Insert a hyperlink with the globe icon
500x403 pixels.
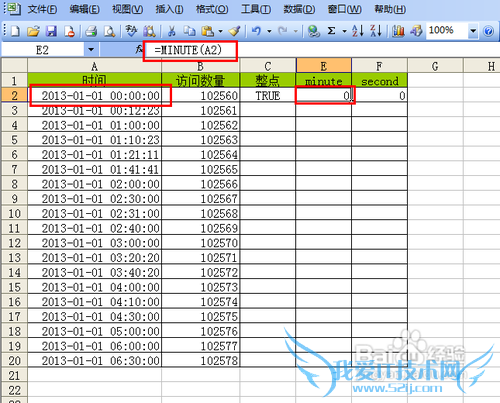point(313,31)
